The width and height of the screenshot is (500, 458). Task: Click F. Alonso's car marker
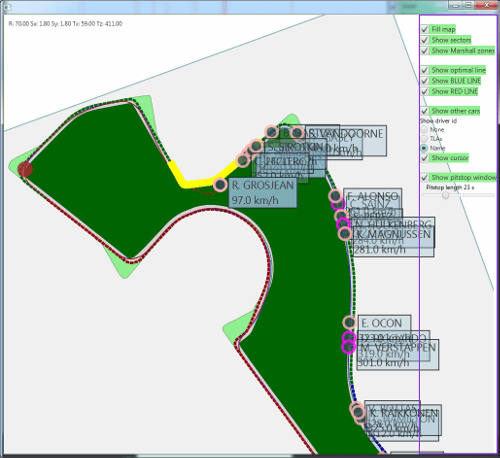[335, 196]
